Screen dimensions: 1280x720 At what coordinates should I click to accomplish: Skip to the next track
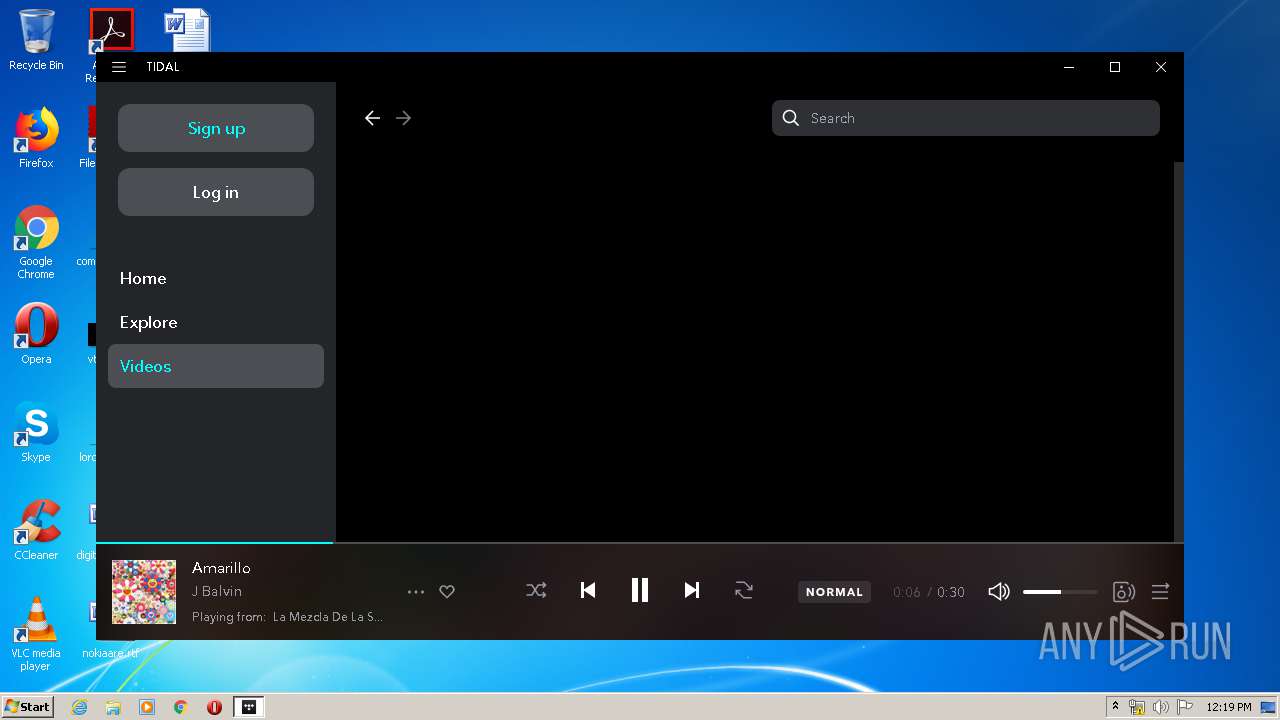(692, 591)
